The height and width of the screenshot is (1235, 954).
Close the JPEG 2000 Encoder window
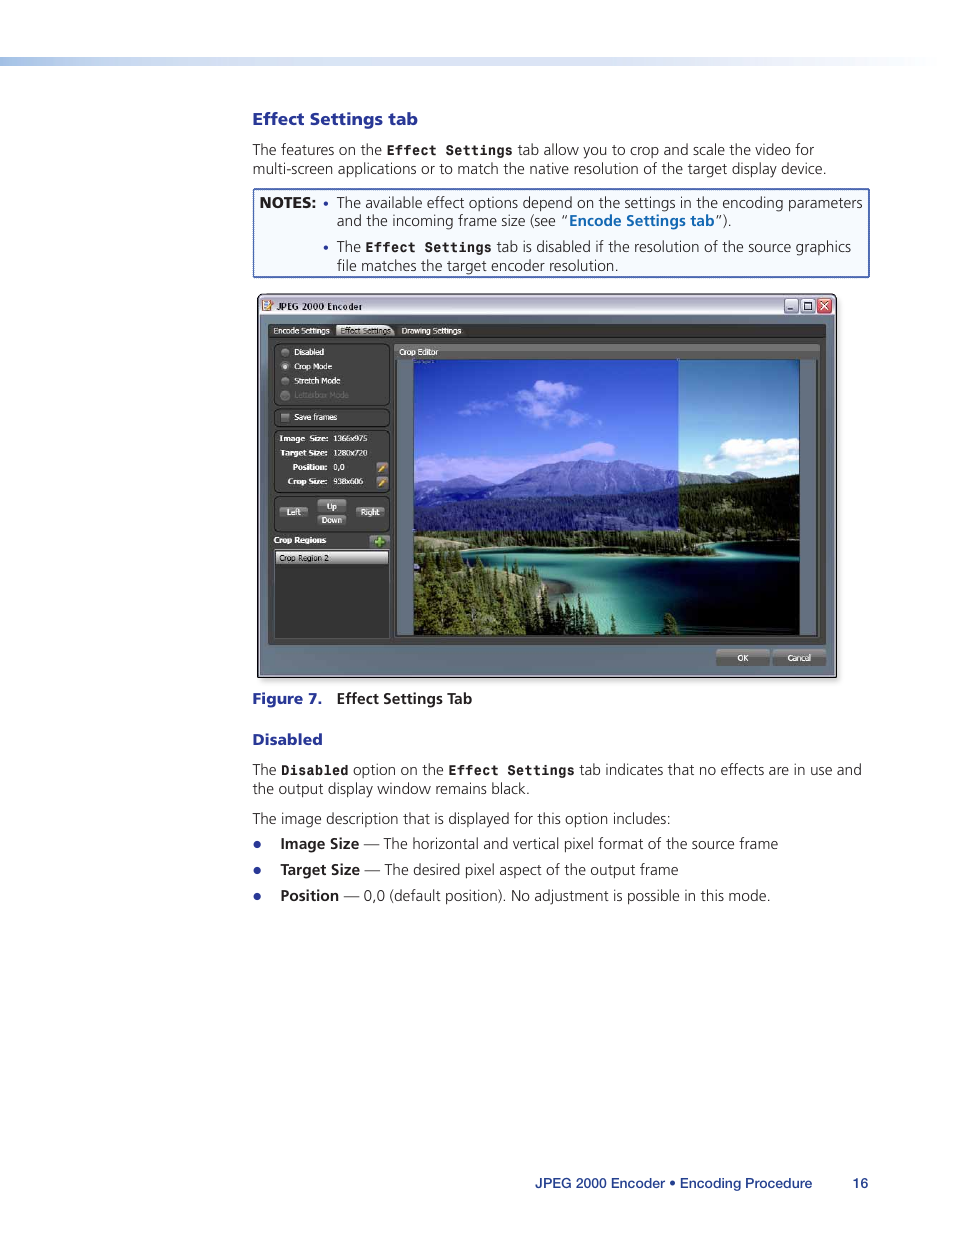(825, 306)
